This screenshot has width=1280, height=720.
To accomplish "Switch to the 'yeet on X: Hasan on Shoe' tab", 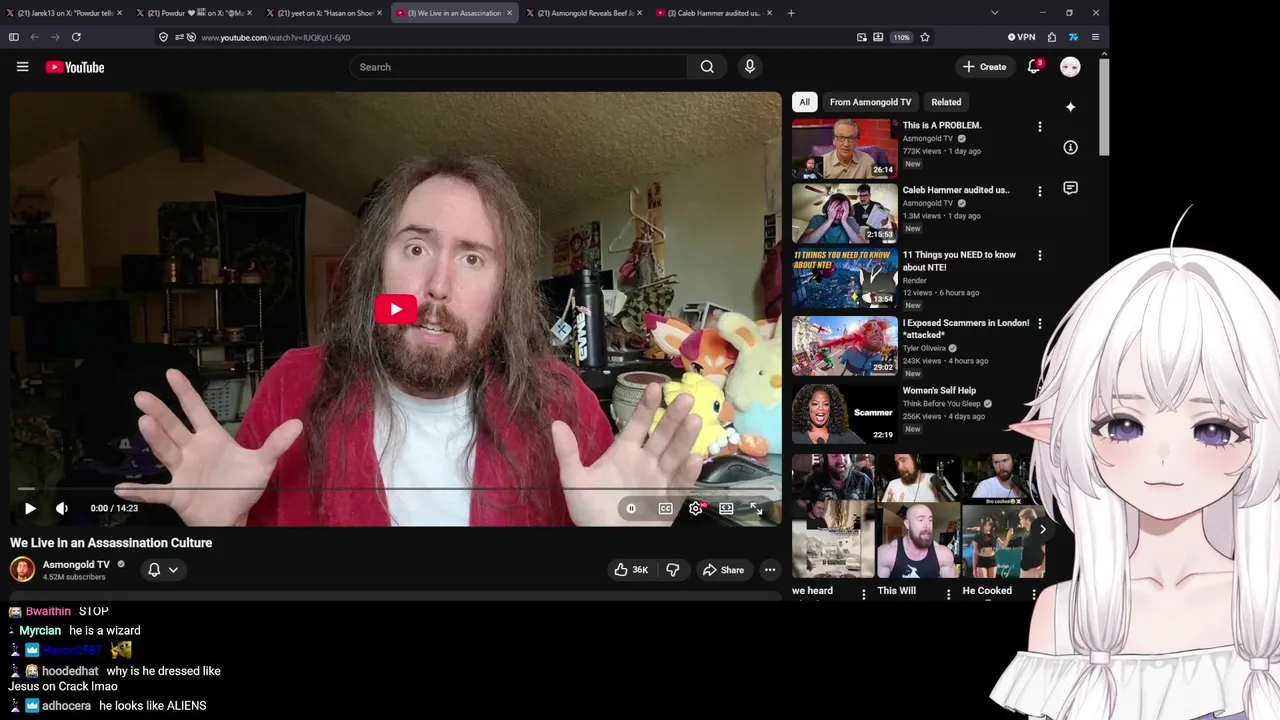I will tap(325, 13).
